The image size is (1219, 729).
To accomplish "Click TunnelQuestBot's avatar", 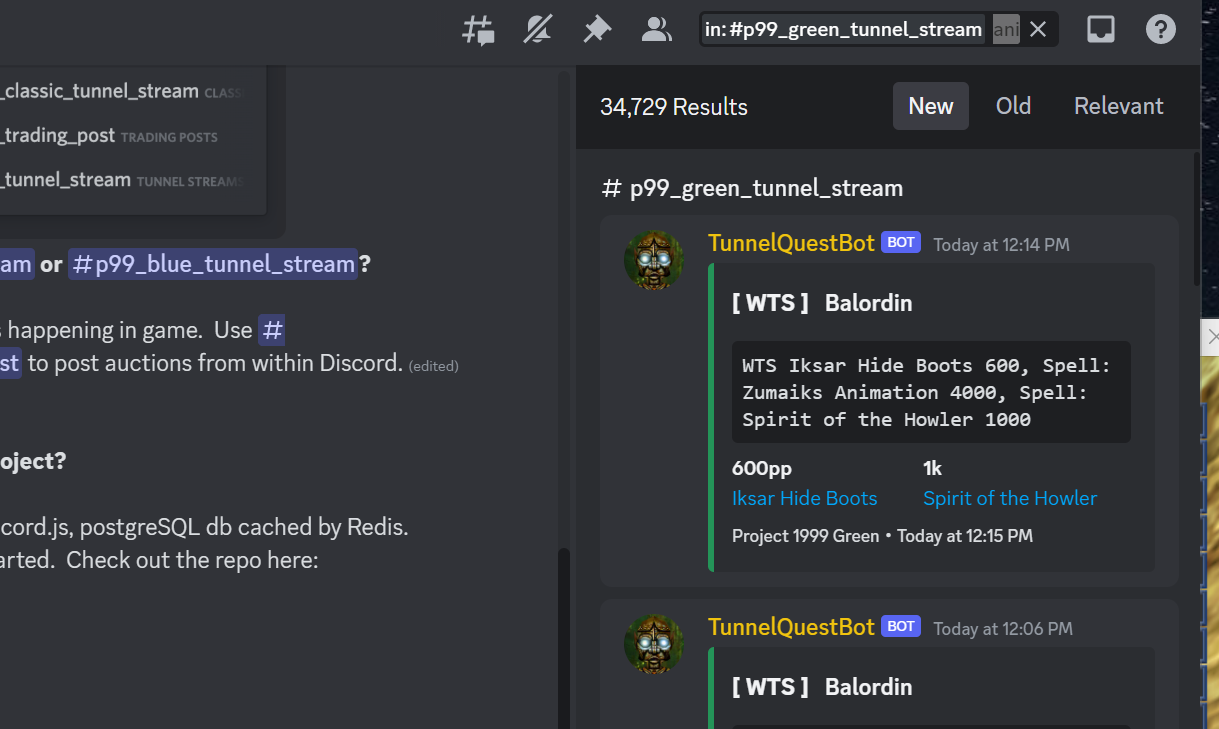I will 653,260.
